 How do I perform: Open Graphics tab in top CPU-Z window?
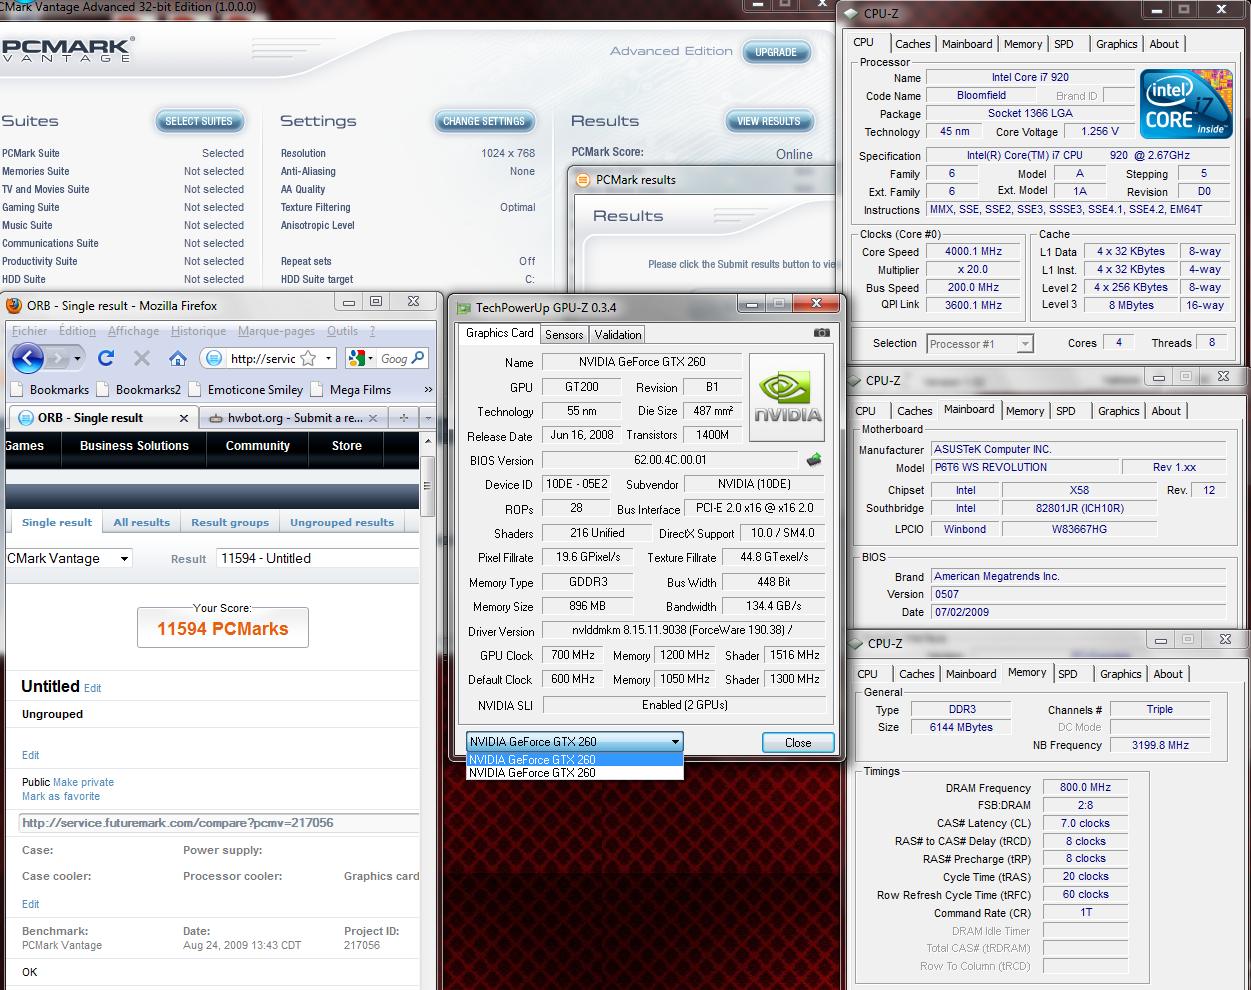click(x=1116, y=44)
